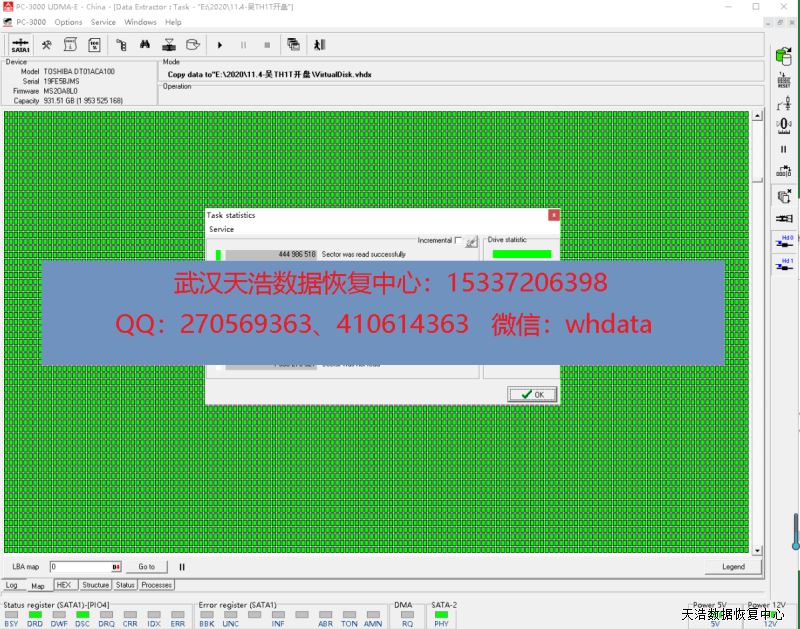Click the SATA1 port selection icon
This screenshot has height=629, width=800.
(20, 45)
